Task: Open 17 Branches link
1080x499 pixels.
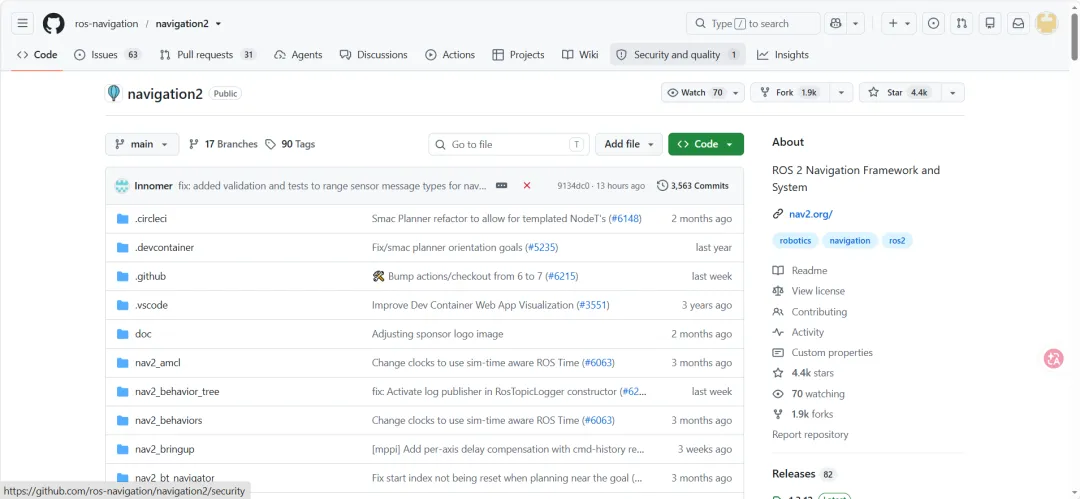Action: [x=223, y=144]
